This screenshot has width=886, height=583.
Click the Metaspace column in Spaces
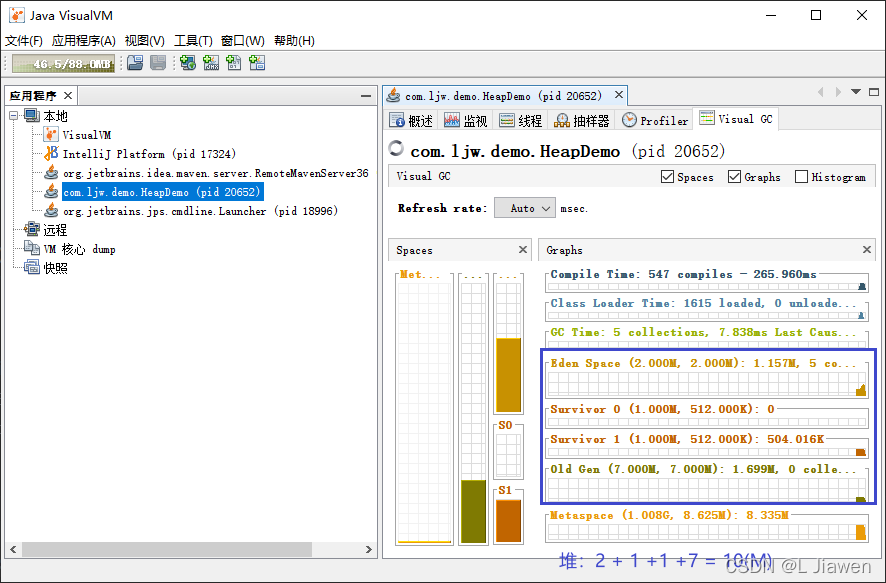pos(424,412)
